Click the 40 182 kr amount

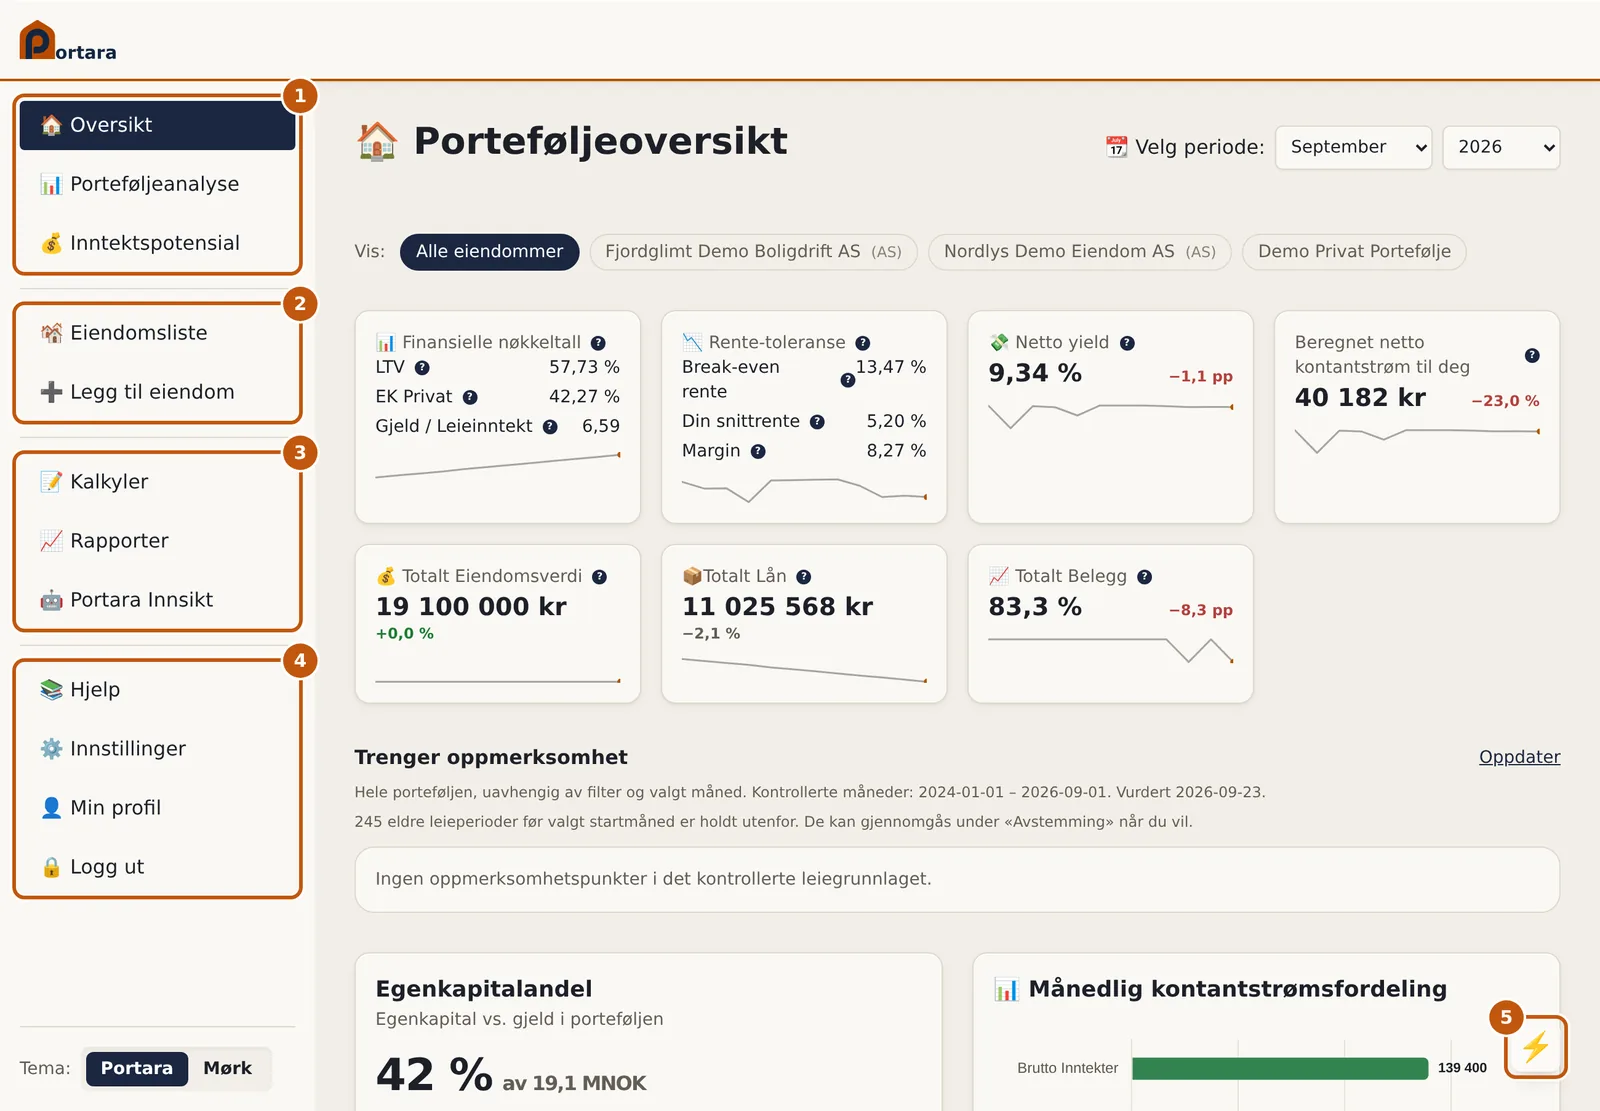(1360, 398)
